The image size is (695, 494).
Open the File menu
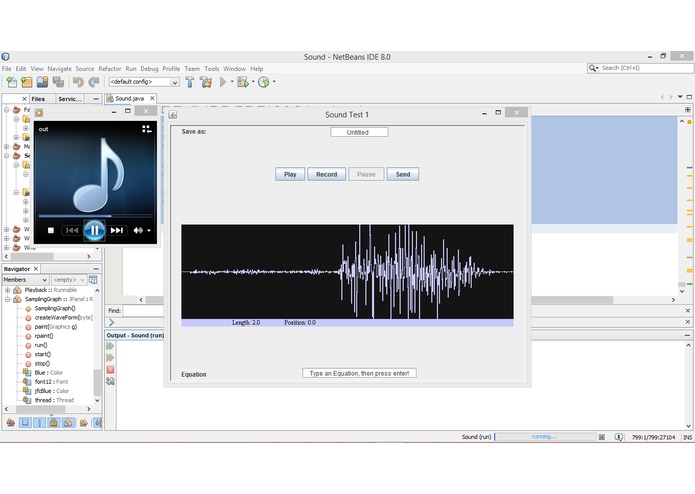coord(7,69)
